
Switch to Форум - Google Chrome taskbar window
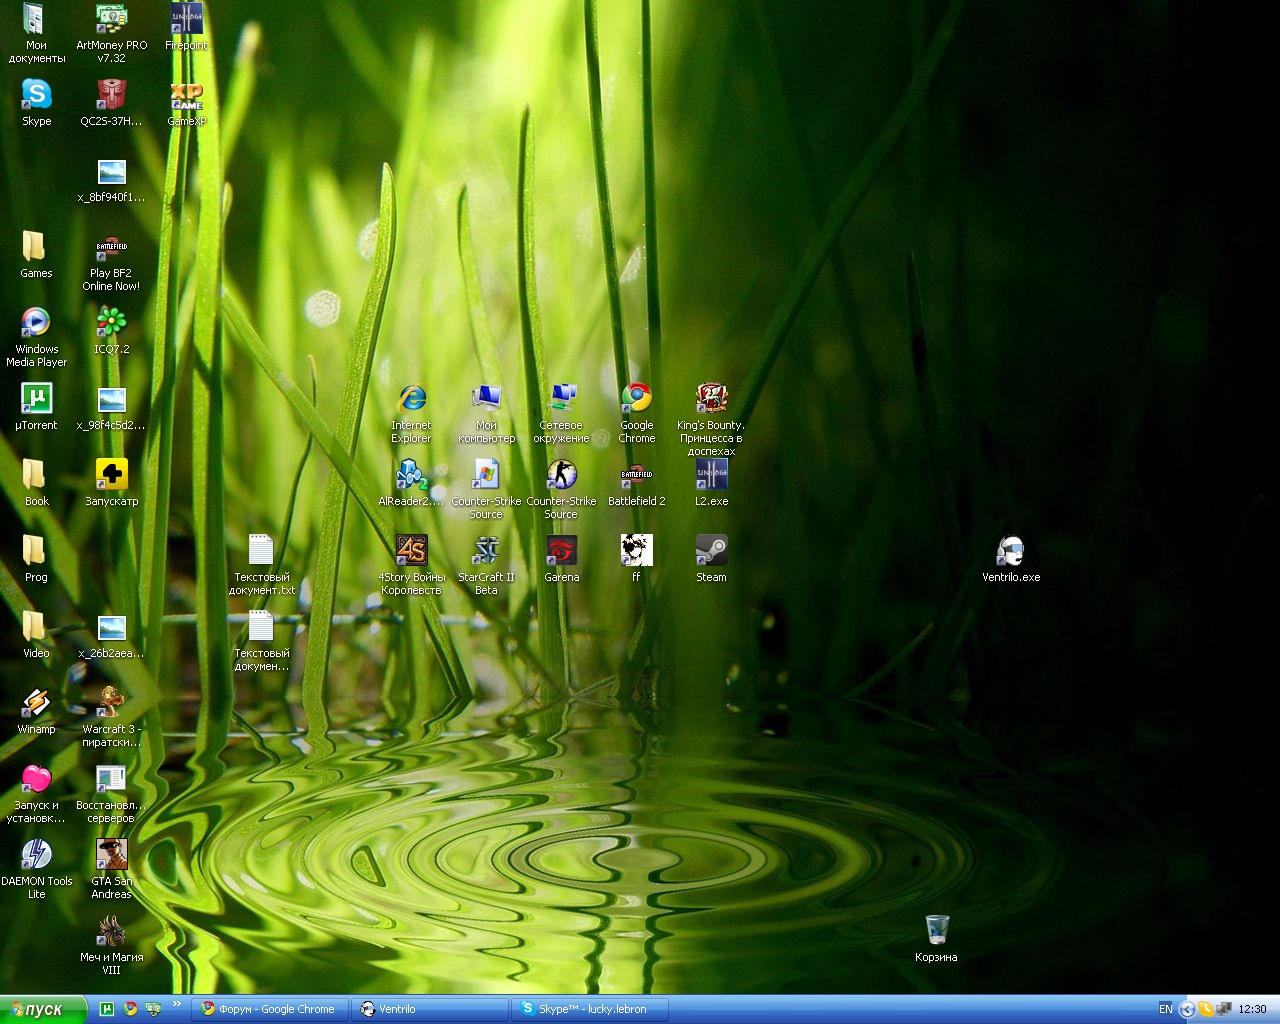tap(270, 1009)
